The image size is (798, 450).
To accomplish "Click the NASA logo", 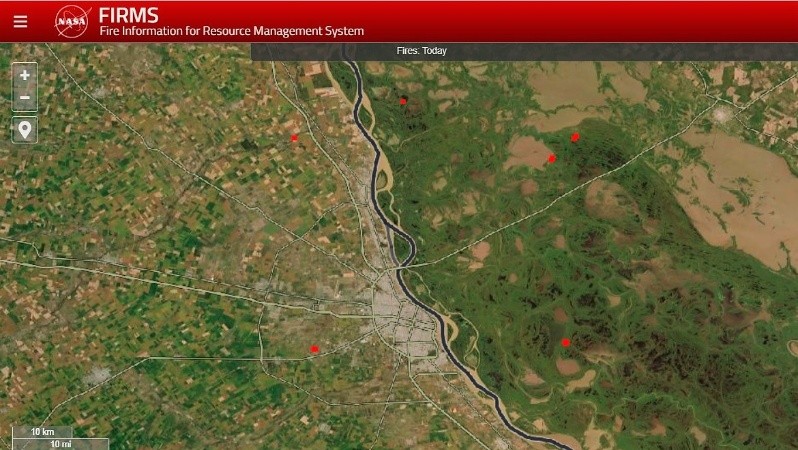I will click(73, 21).
